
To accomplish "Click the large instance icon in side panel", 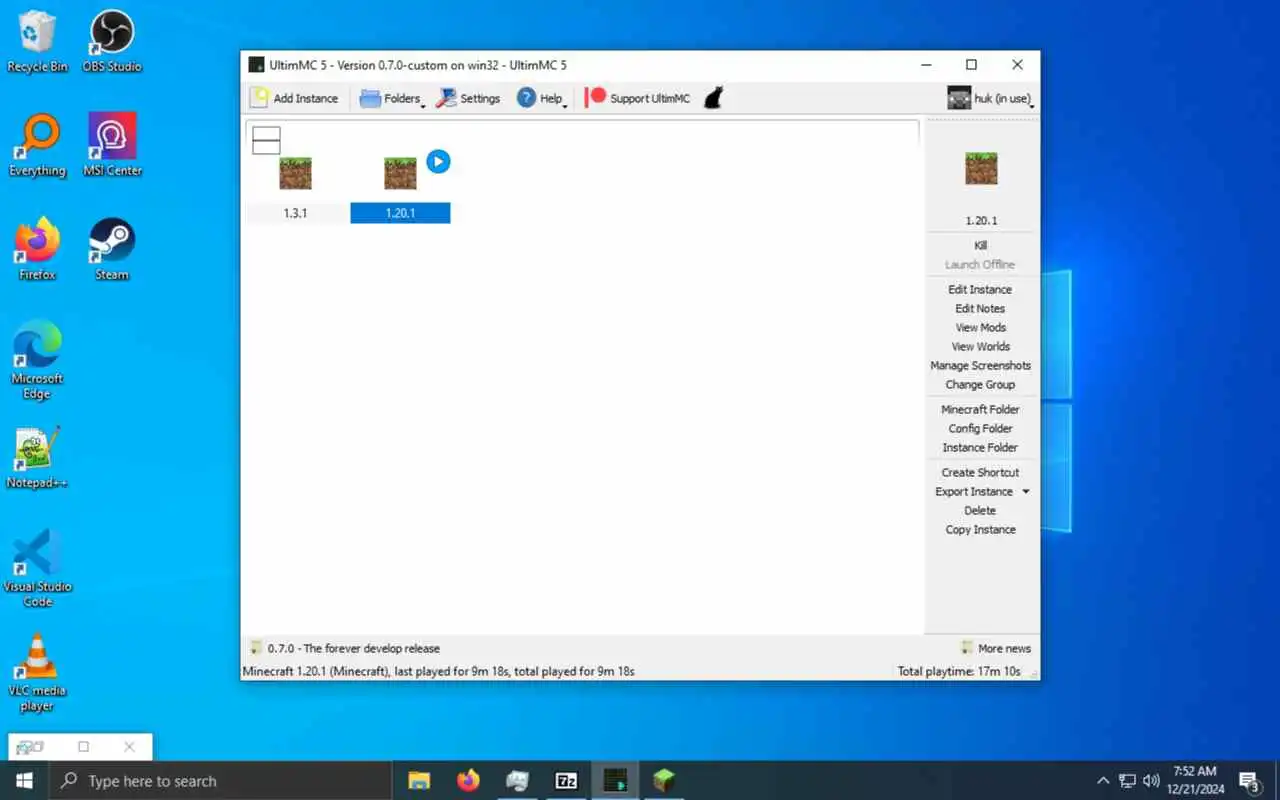I will coord(981,168).
